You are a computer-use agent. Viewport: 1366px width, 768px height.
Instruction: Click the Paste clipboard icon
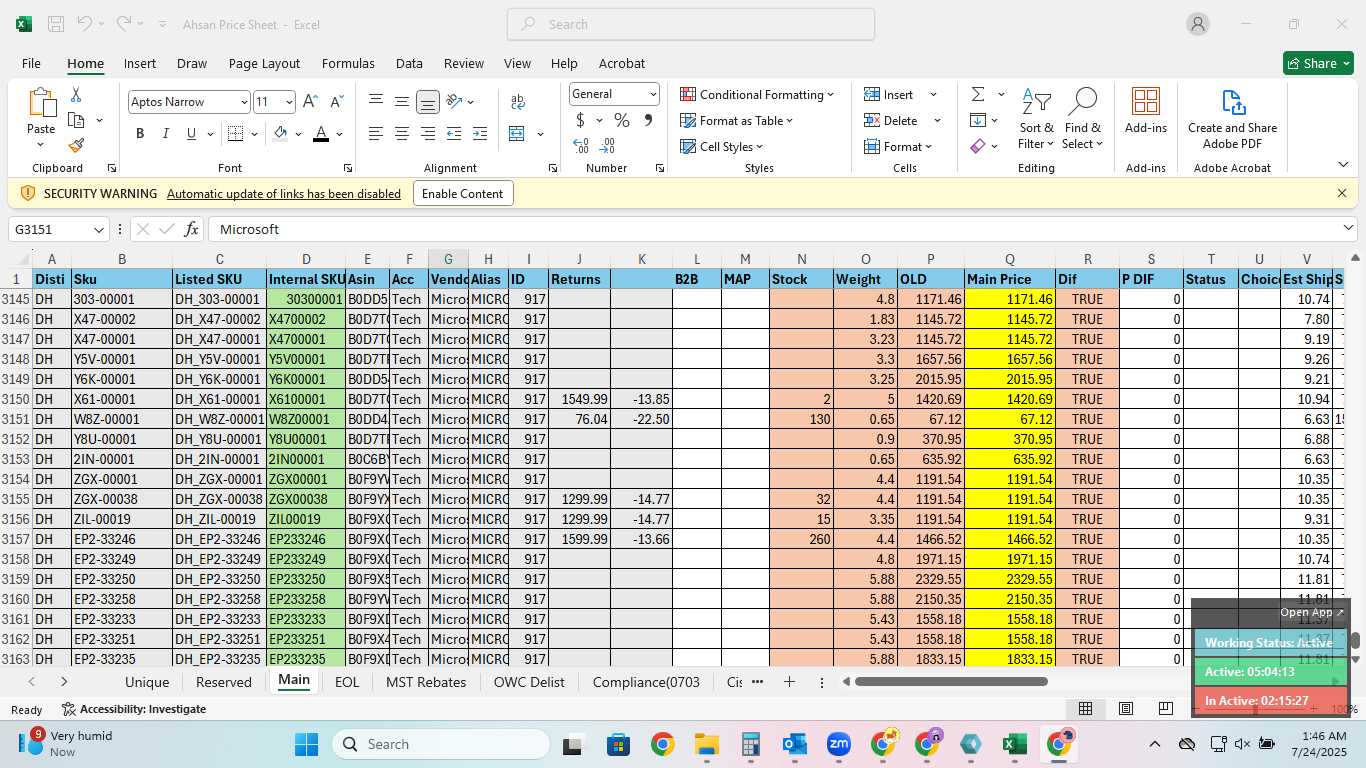[41, 103]
